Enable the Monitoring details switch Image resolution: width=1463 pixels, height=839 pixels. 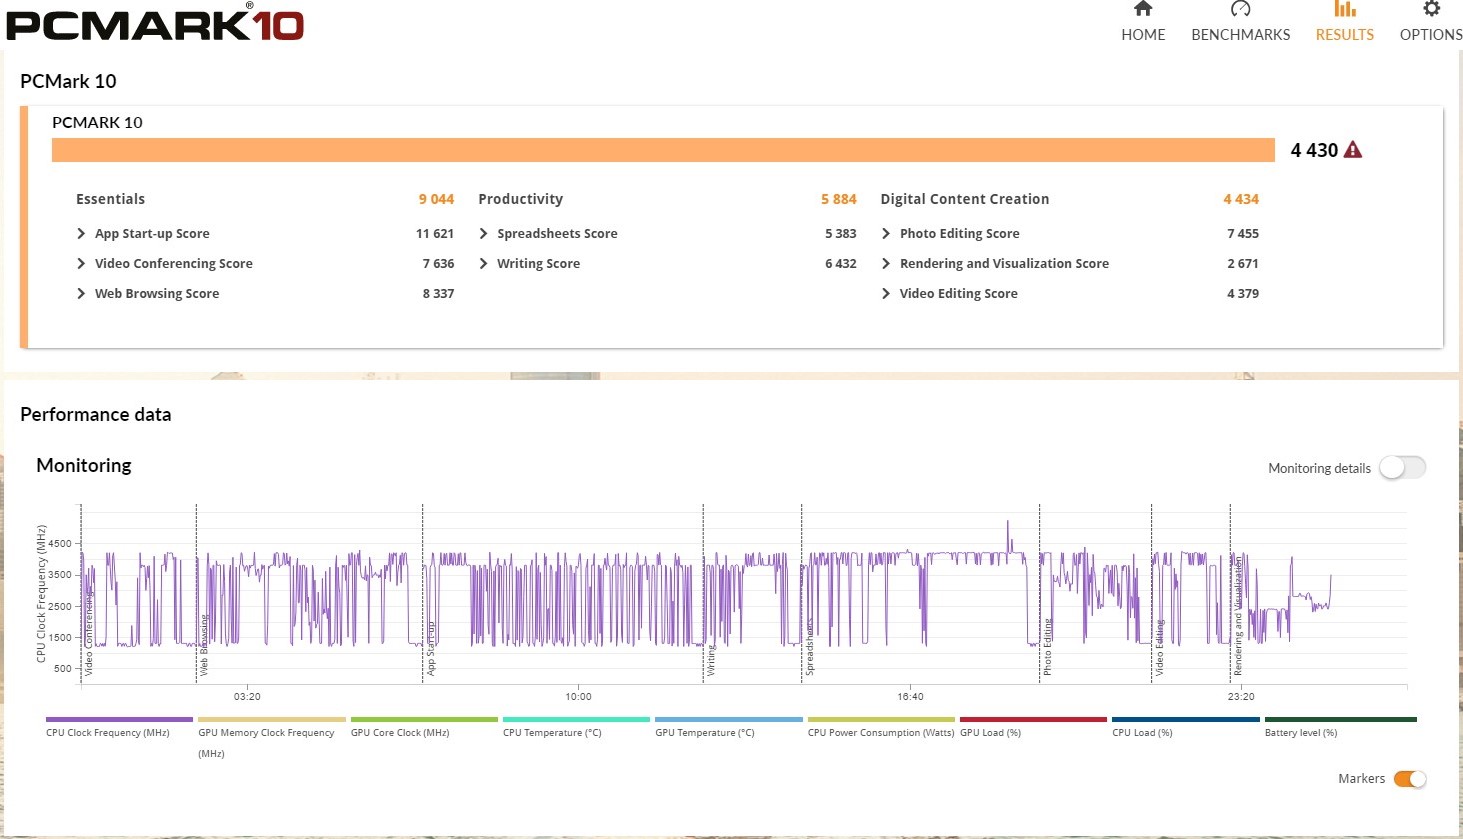click(x=1402, y=467)
